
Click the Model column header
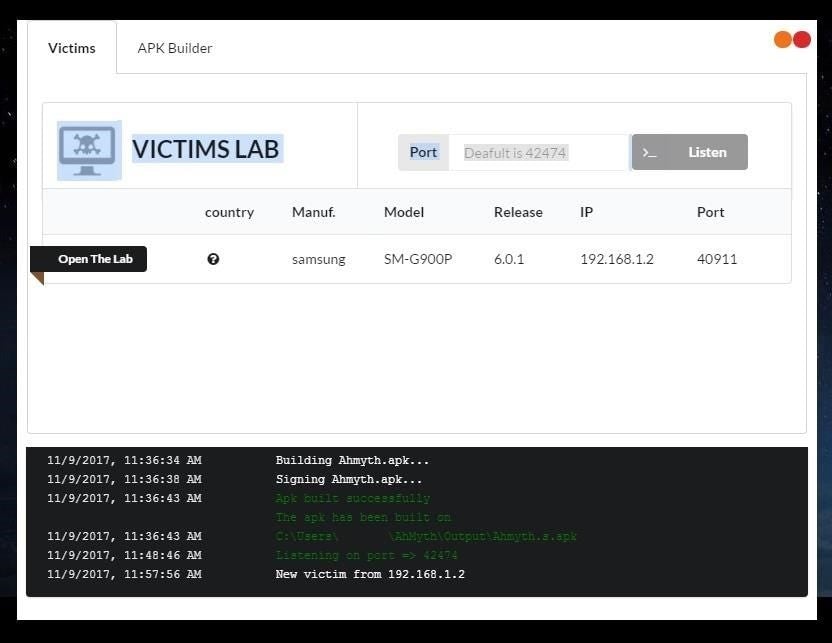click(404, 212)
